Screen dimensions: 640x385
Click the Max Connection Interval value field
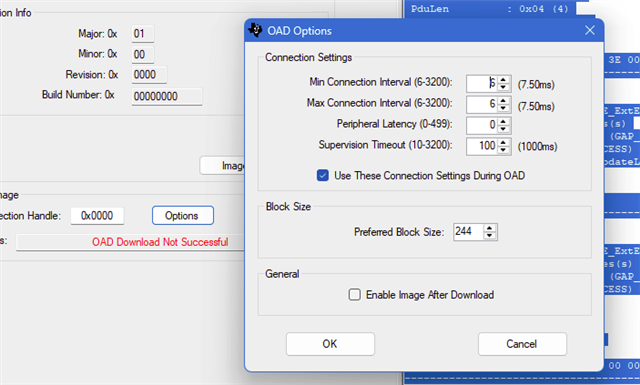(x=482, y=105)
